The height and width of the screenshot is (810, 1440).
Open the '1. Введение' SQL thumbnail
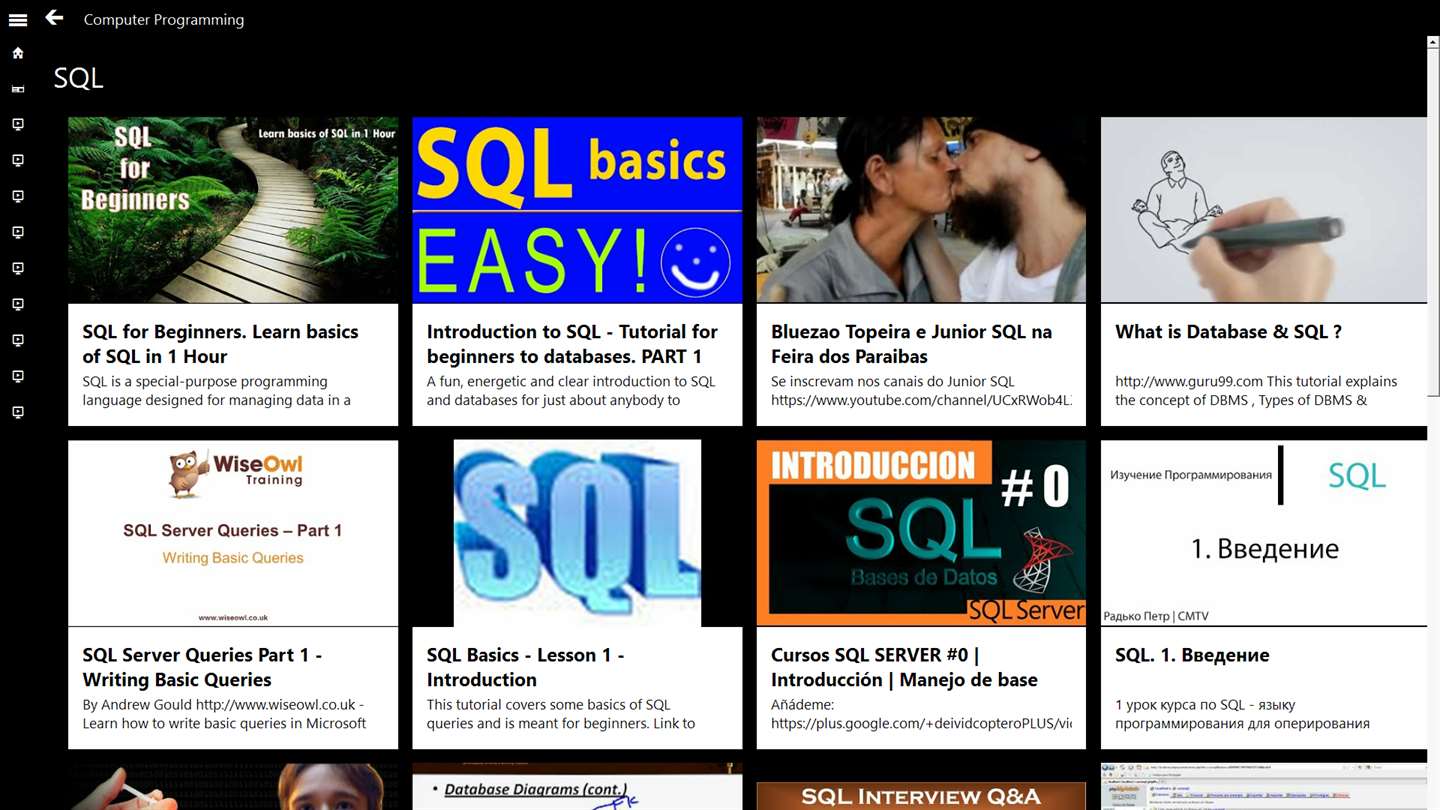tap(1264, 533)
